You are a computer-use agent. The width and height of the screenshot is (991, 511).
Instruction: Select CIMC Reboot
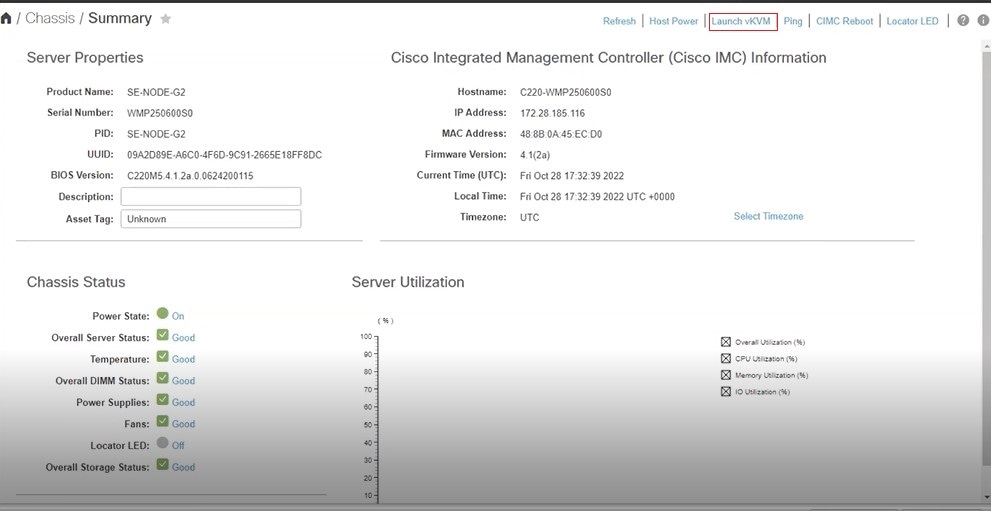[844, 21]
